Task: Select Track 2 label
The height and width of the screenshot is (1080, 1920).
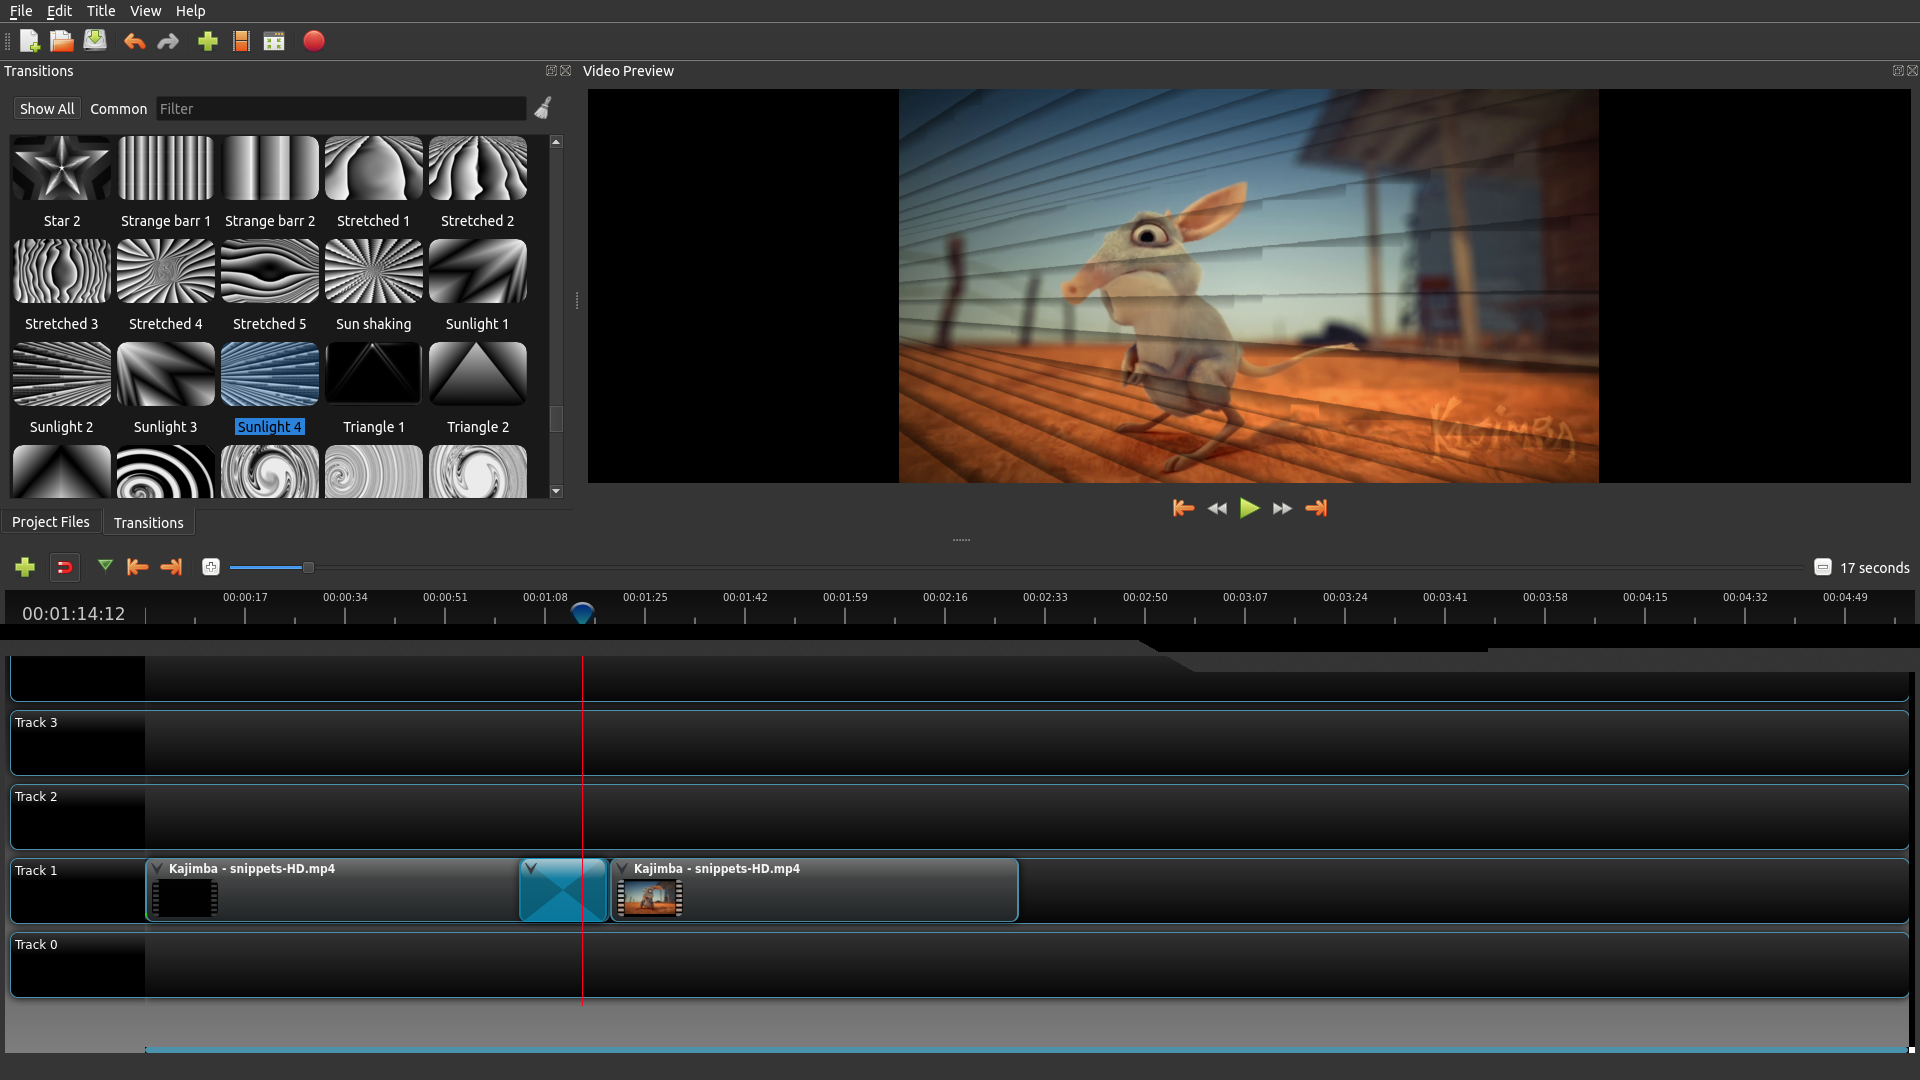Action: pos(36,796)
